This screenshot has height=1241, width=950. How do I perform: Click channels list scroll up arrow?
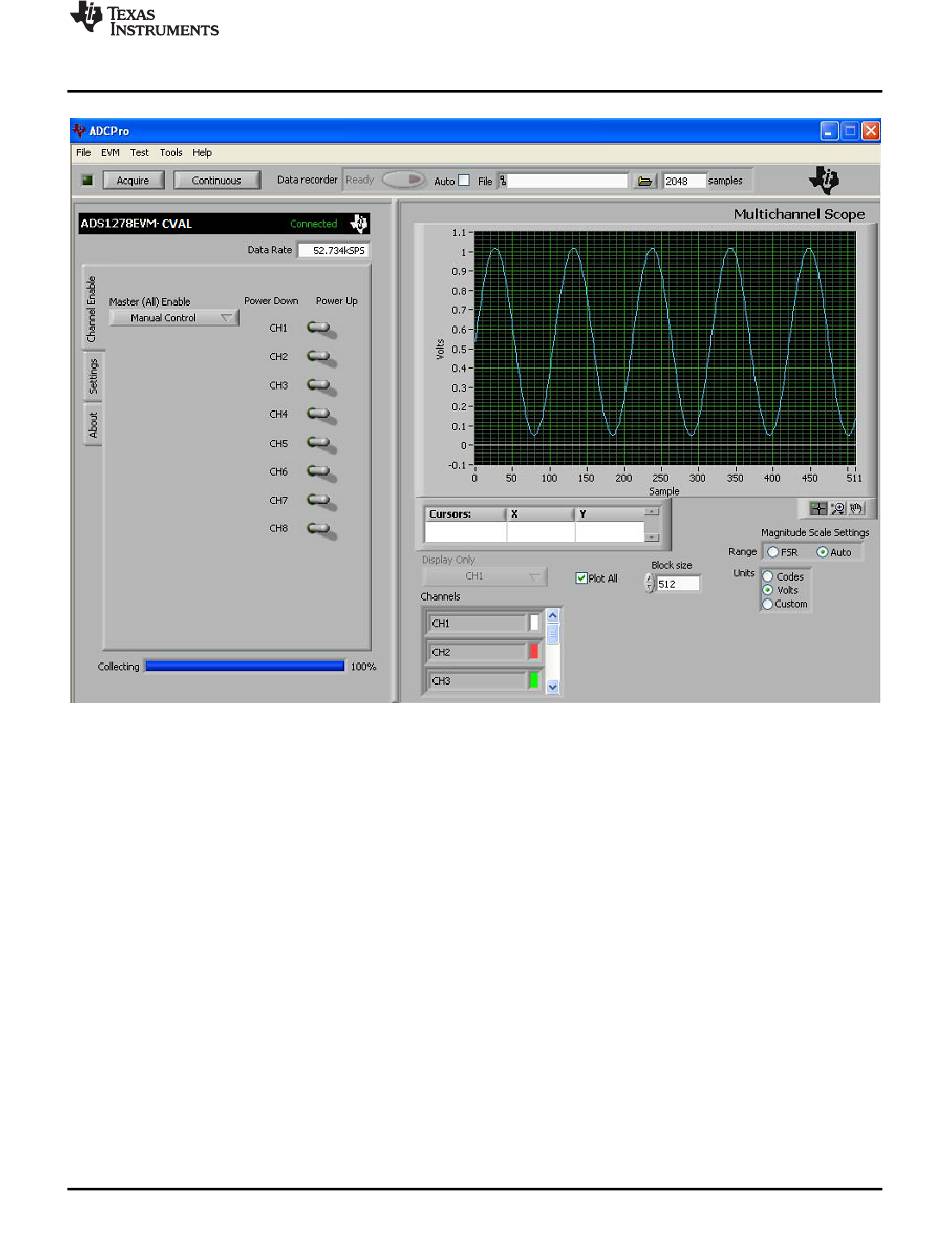(x=553, y=615)
